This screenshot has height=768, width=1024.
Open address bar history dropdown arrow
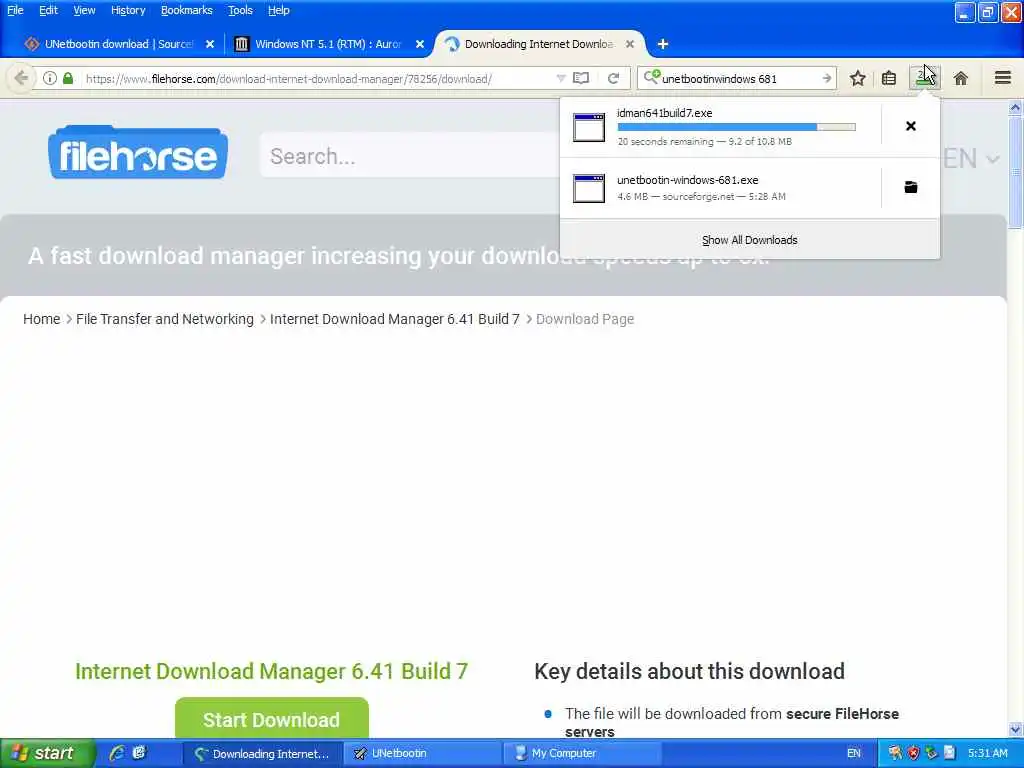click(x=560, y=78)
